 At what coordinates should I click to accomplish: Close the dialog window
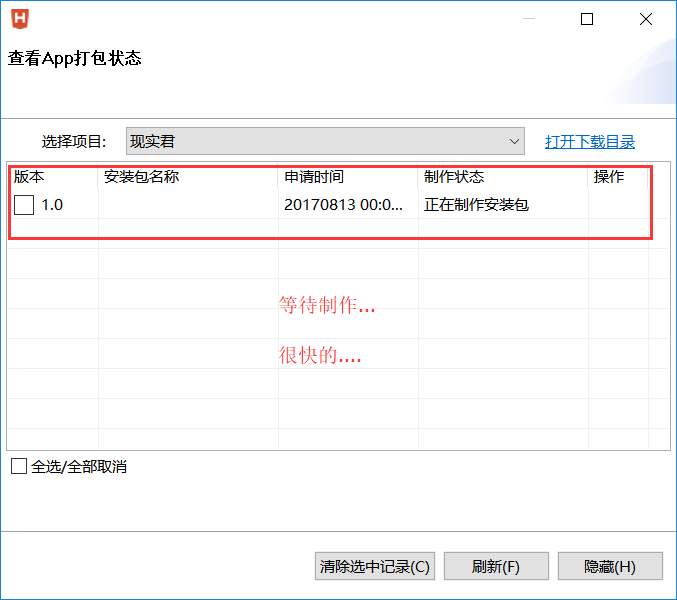click(x=646, y=19)
